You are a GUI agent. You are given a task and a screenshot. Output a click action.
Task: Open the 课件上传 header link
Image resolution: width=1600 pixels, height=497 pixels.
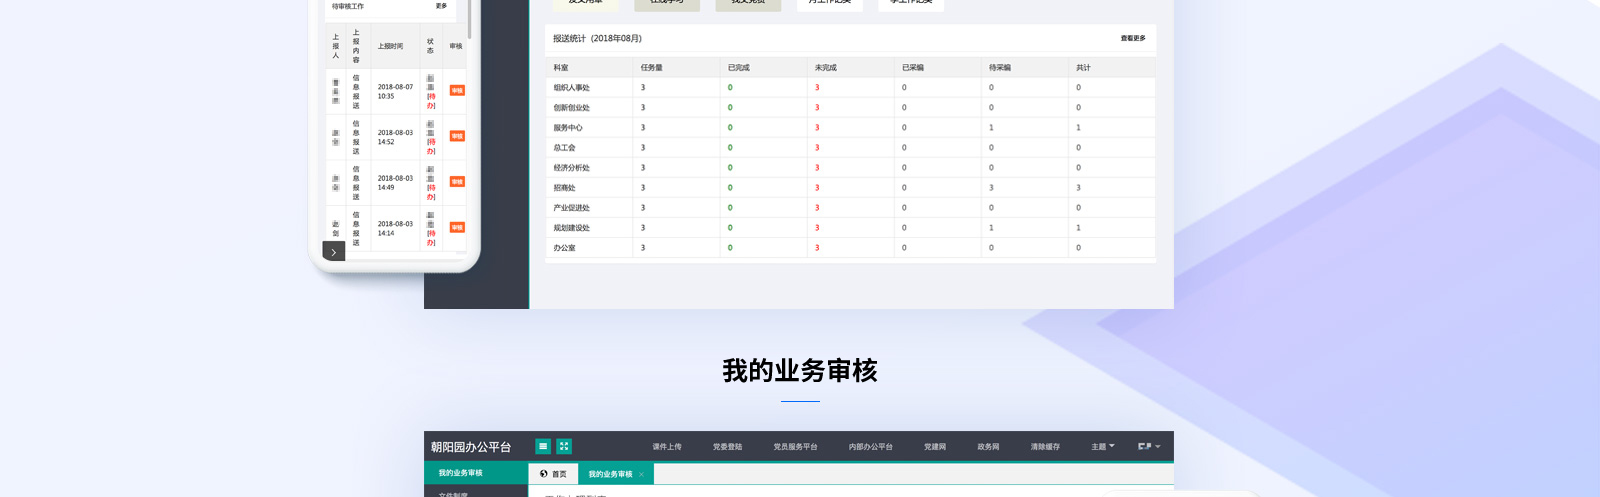pos(667,447)
